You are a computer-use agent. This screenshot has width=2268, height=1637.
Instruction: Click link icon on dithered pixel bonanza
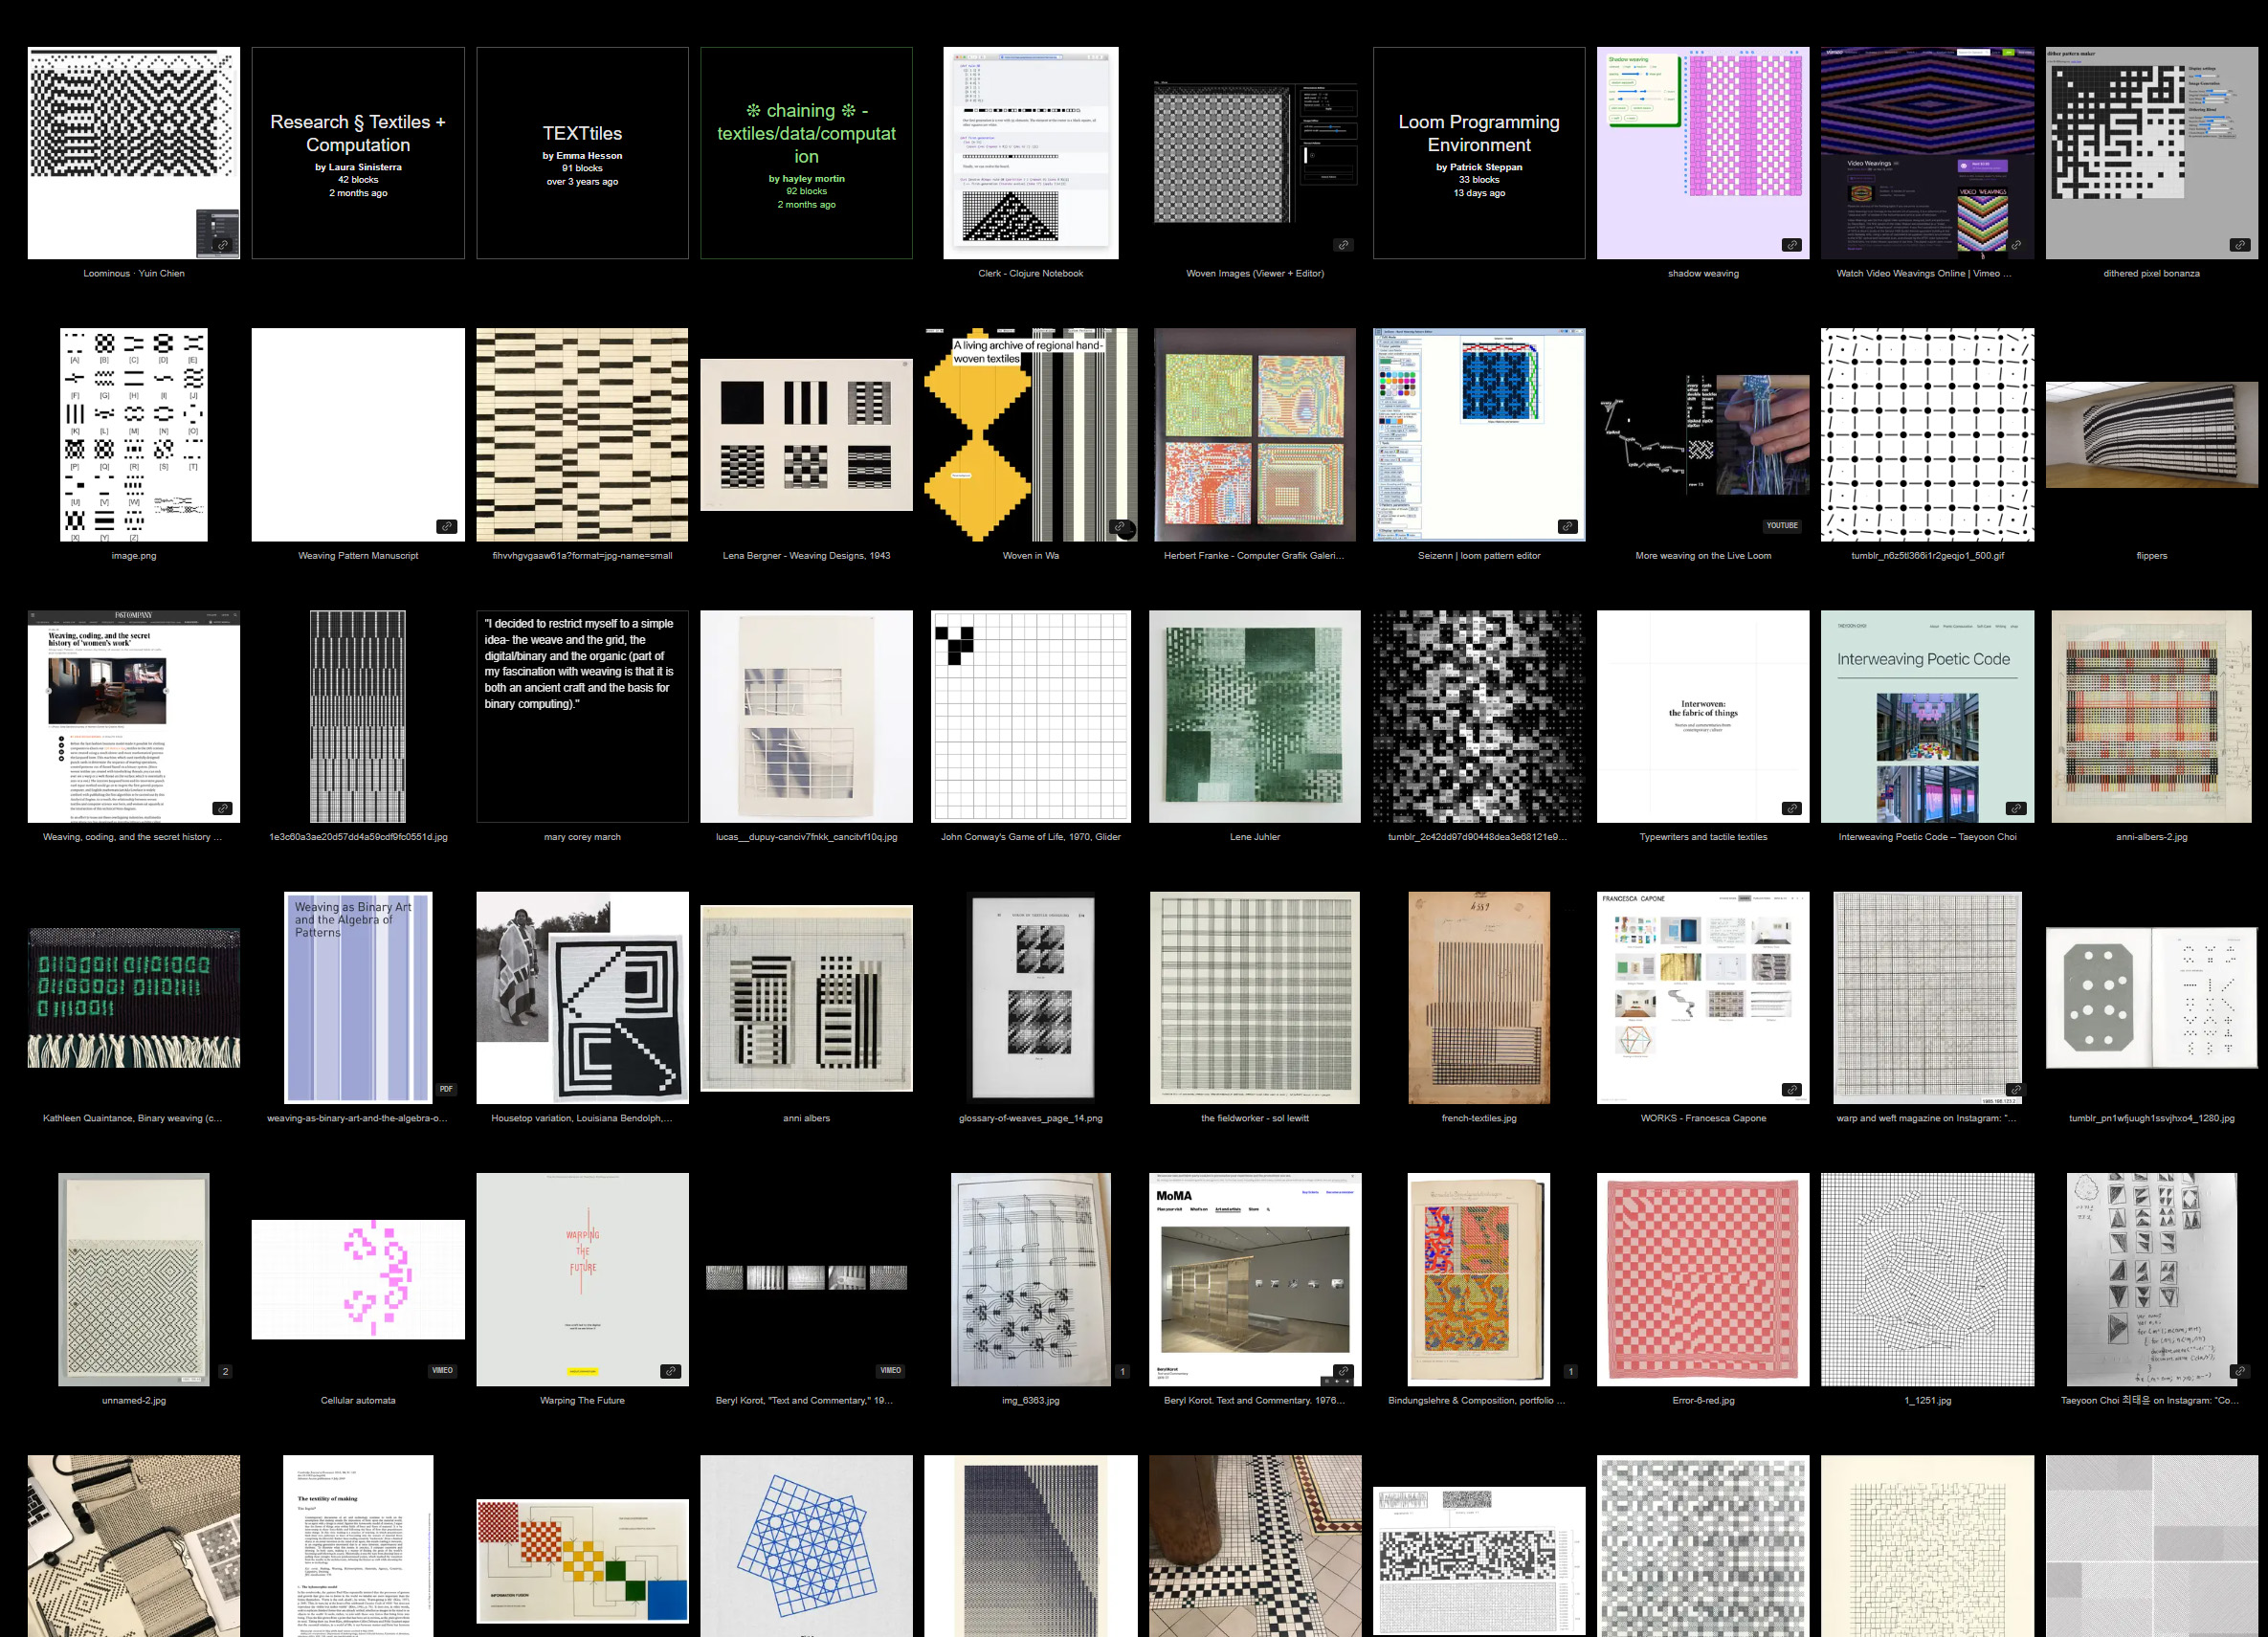(2239, 245)
